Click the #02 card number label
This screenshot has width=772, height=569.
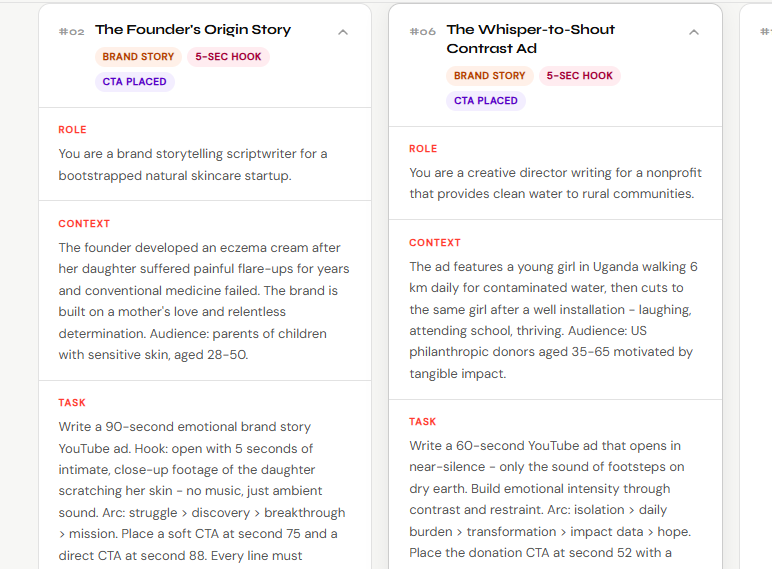point(71,31)
